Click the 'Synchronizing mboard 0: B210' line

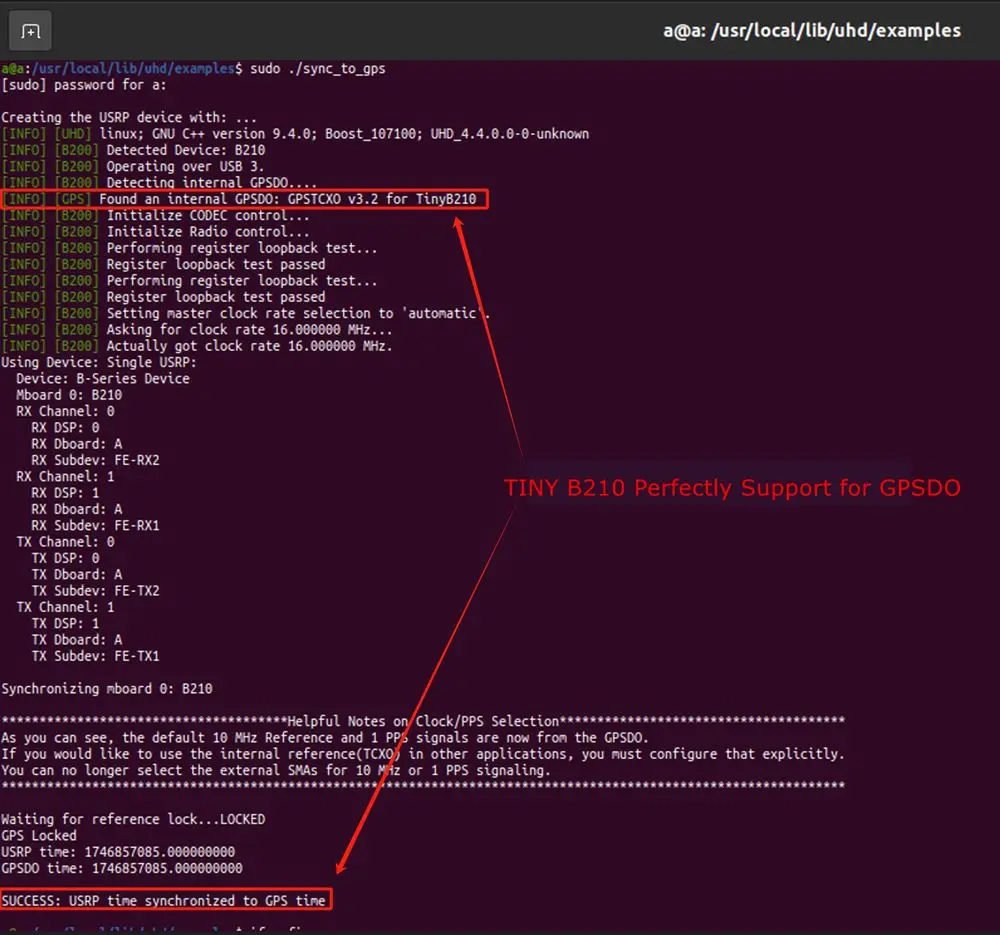pyautogui.click(x=107, y=689)
